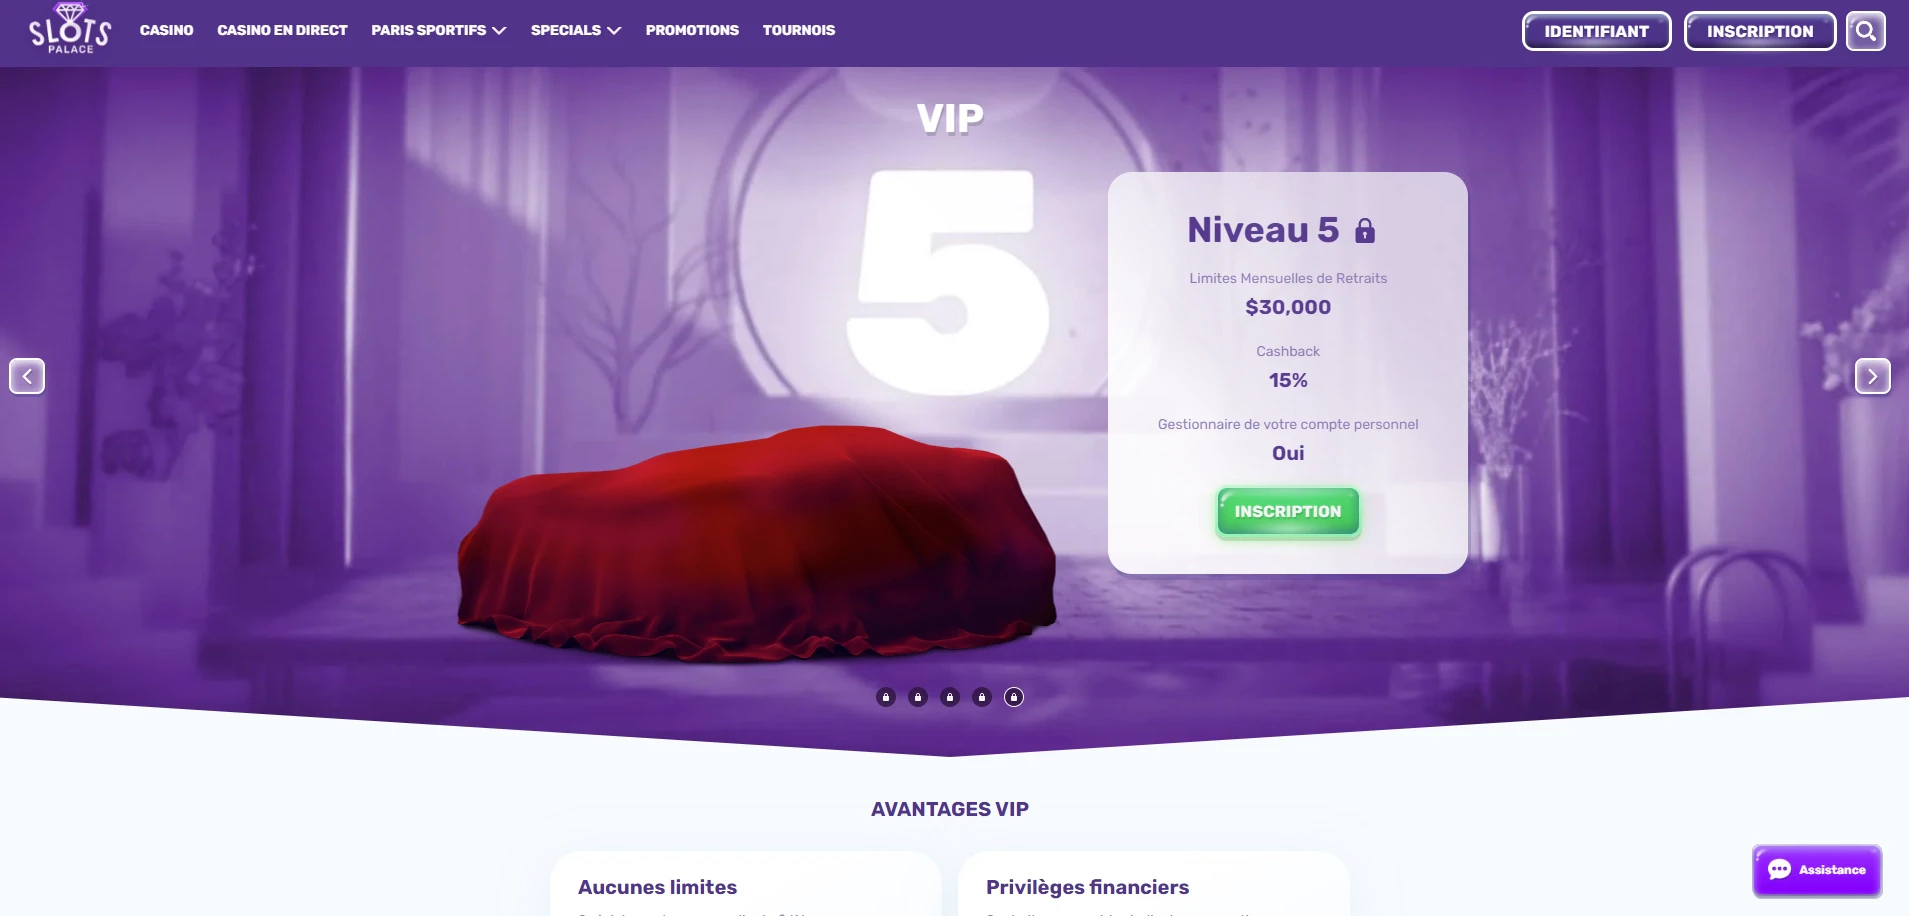Image resolution: width=1909 pixels, height=916 pixels.
Task: Go to previous VIP level arrow
Action: click(27, 376)
